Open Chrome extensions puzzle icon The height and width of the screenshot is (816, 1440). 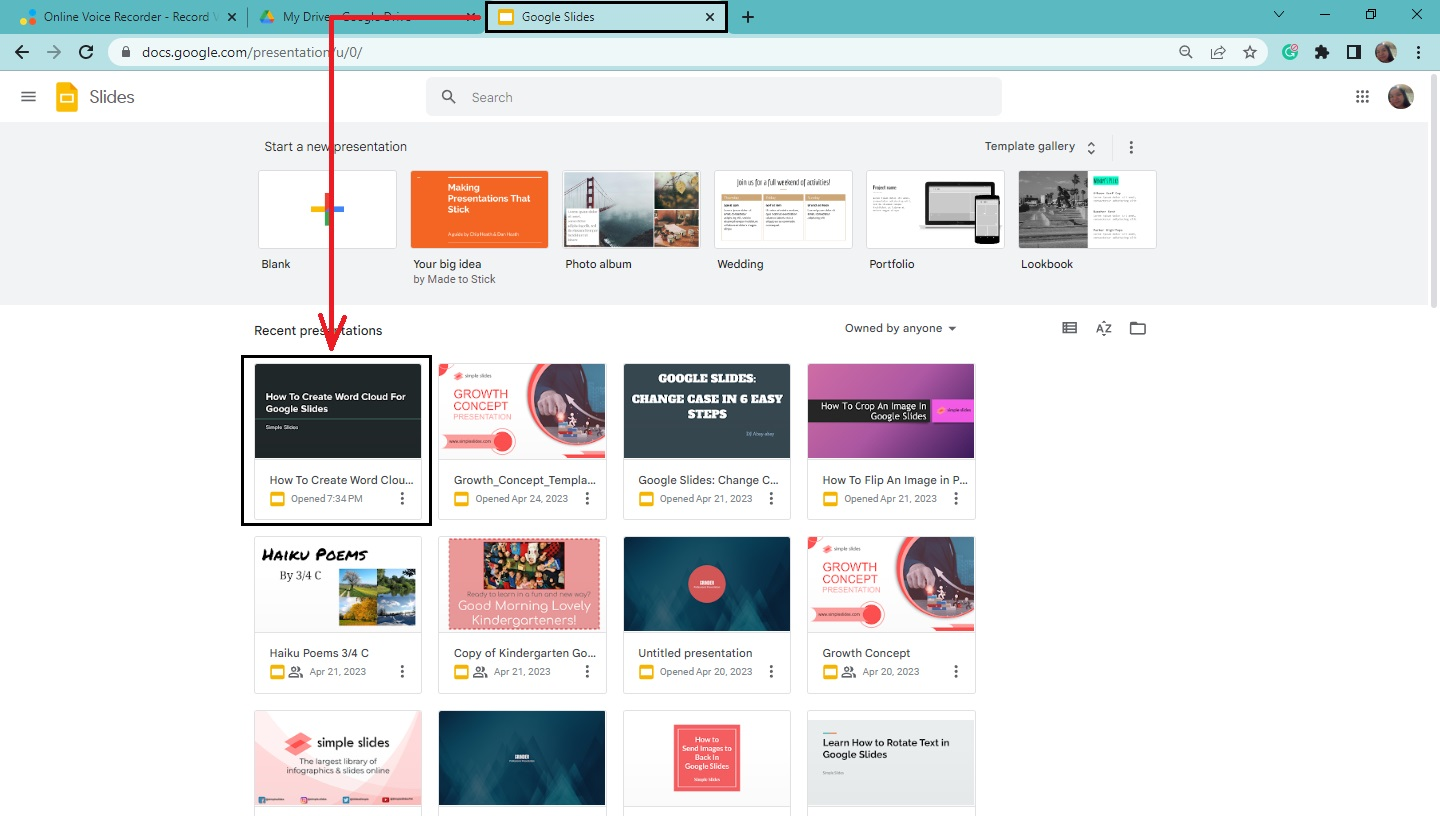coord(1322,52)
